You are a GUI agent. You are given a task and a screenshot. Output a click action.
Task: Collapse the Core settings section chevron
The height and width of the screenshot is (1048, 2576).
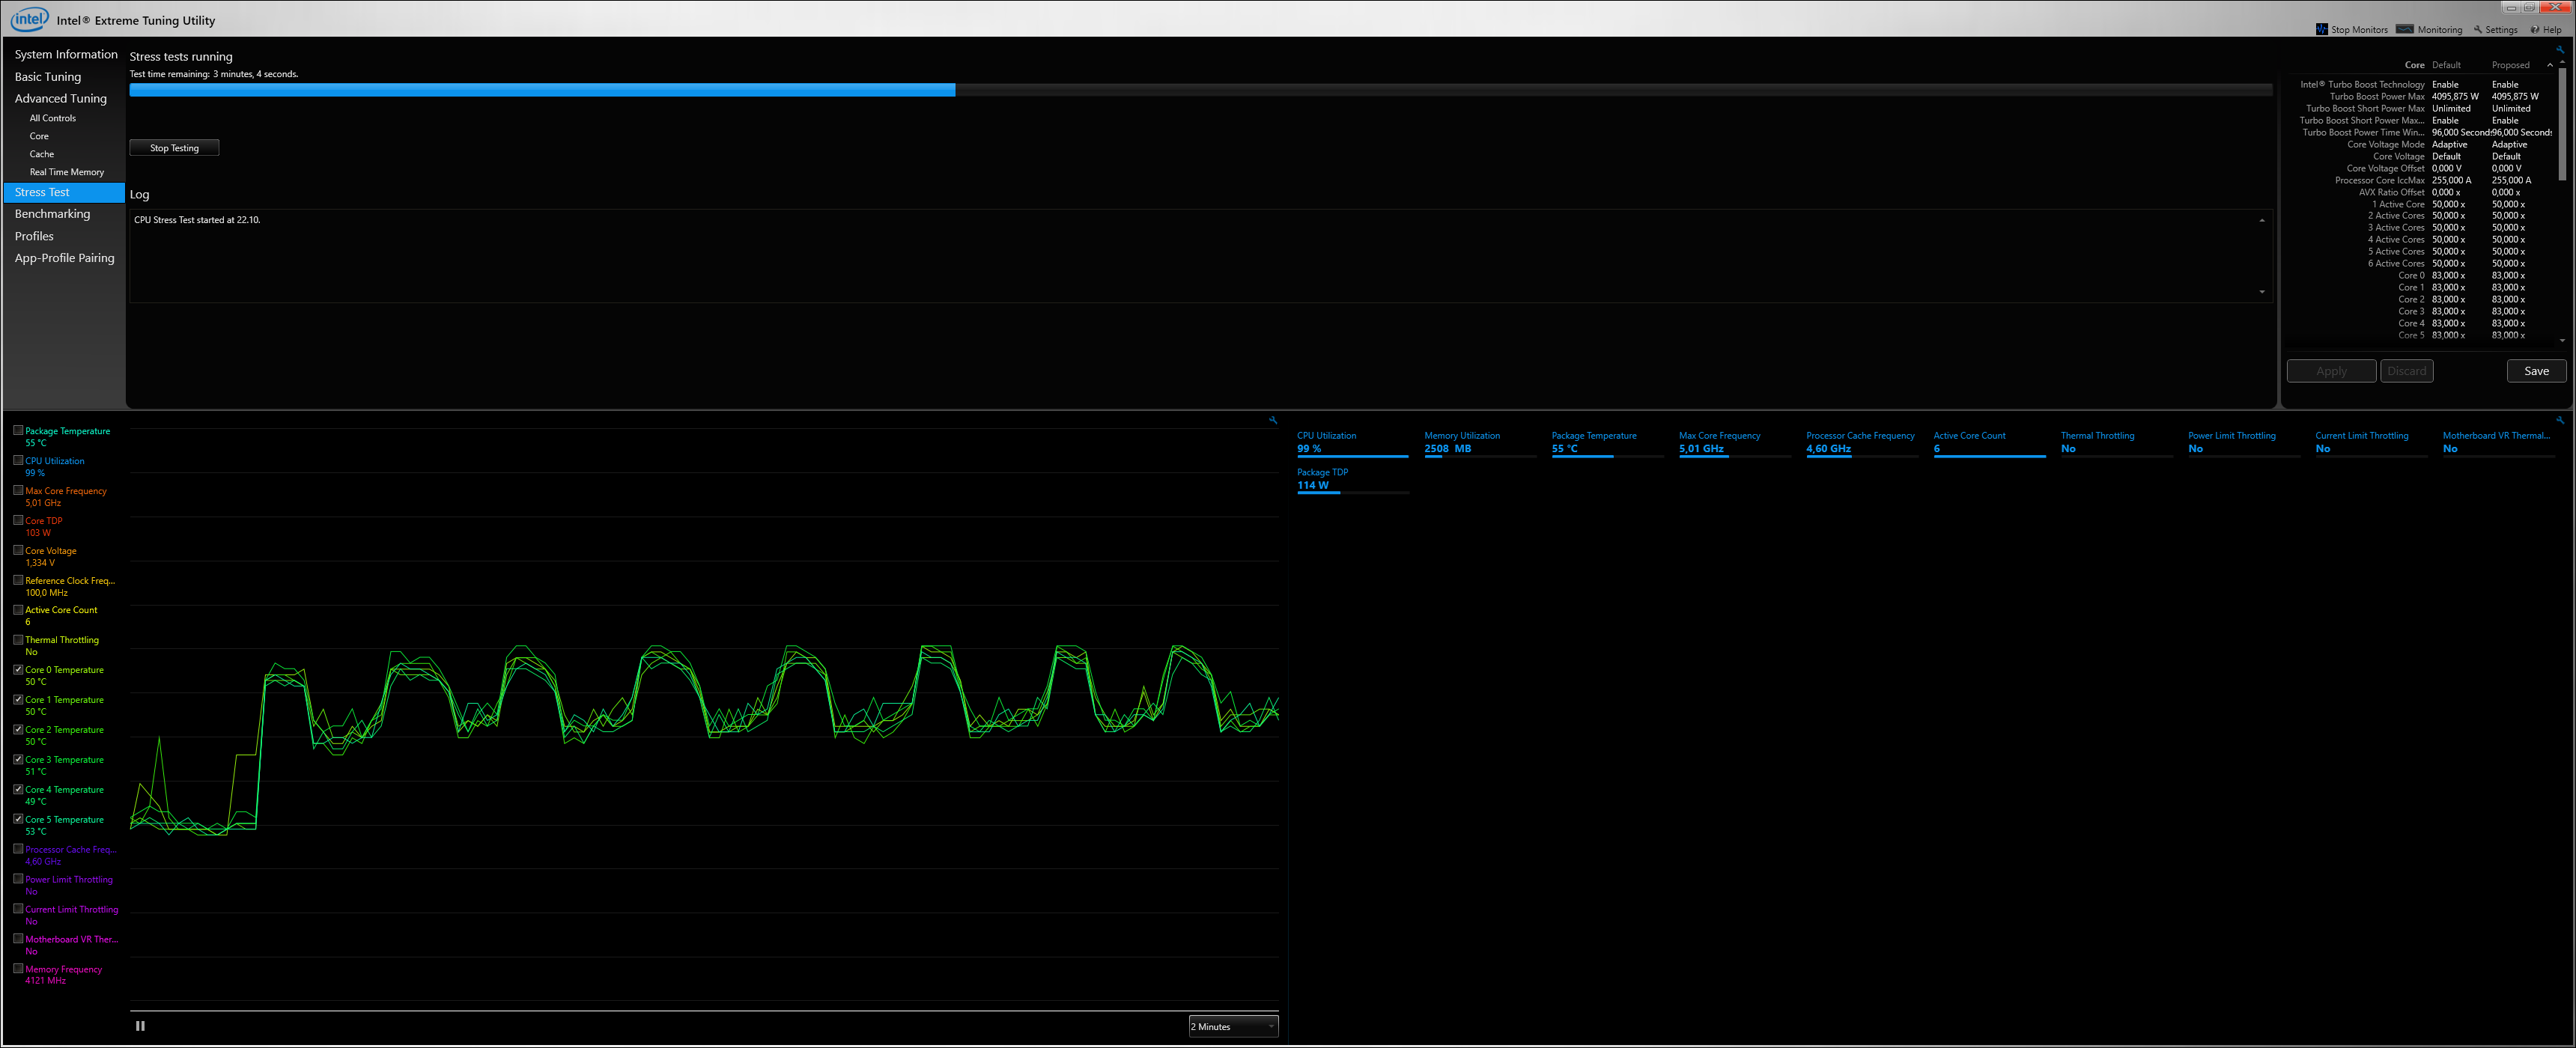[2549, 65]
